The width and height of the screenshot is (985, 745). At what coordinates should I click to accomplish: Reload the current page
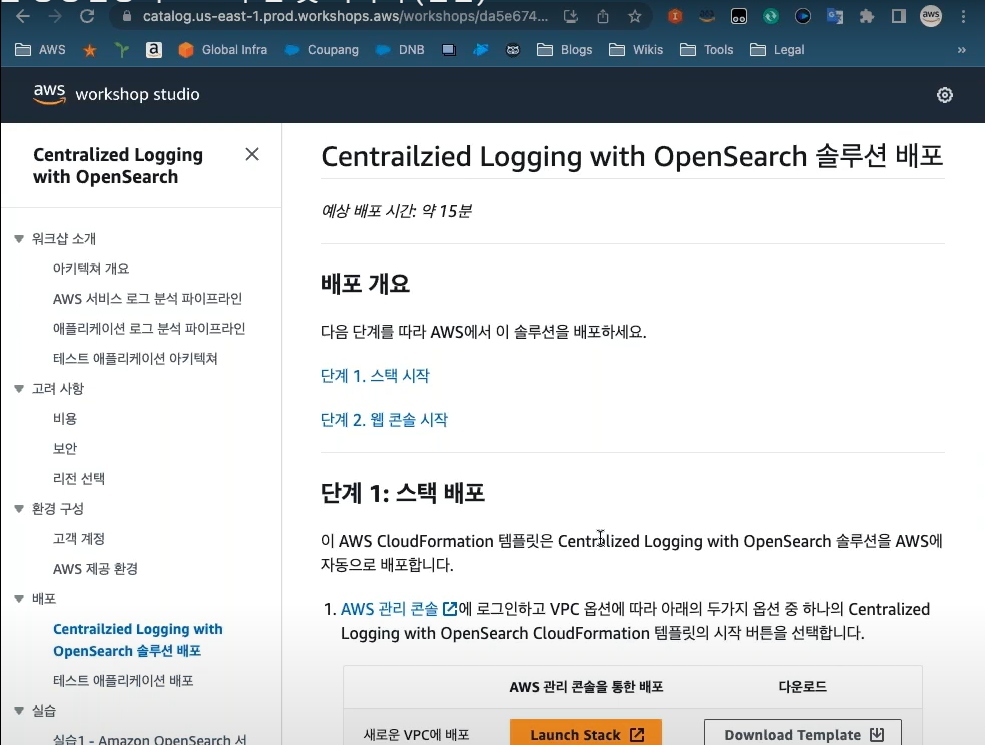coord(87,16)
